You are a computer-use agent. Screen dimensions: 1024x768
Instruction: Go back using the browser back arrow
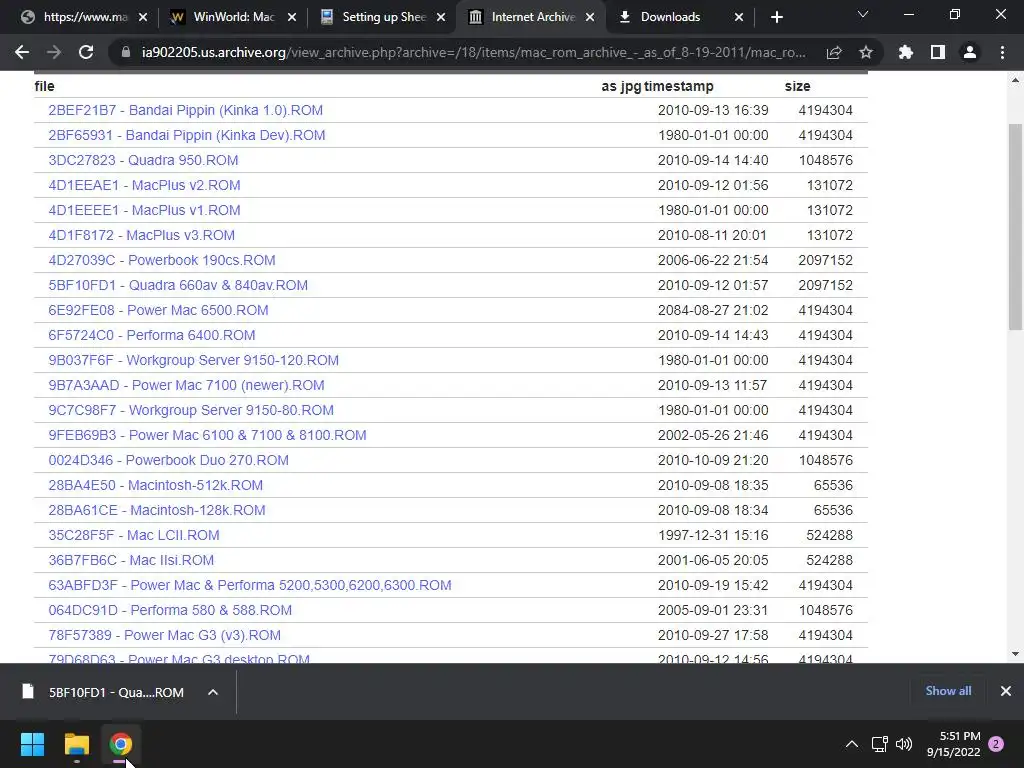[22, 52]
